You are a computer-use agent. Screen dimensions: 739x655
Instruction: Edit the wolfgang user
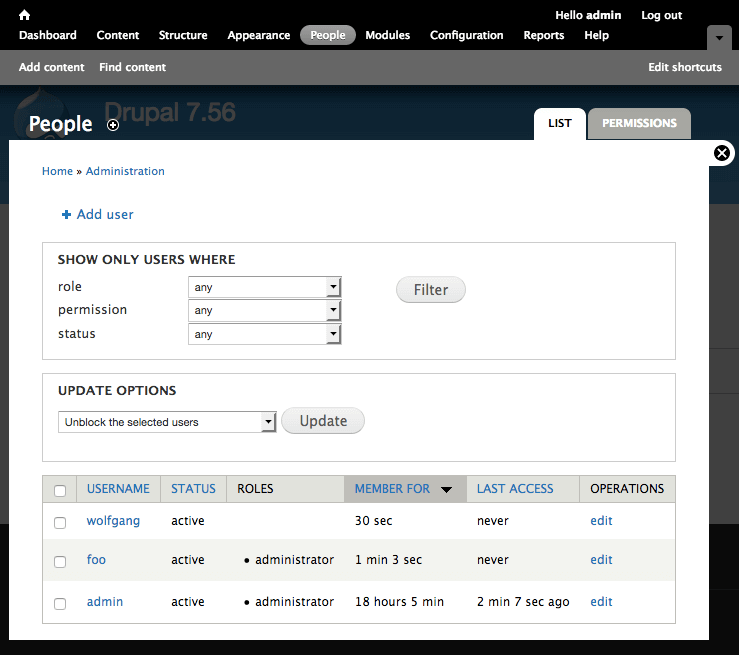coord(601,521)
